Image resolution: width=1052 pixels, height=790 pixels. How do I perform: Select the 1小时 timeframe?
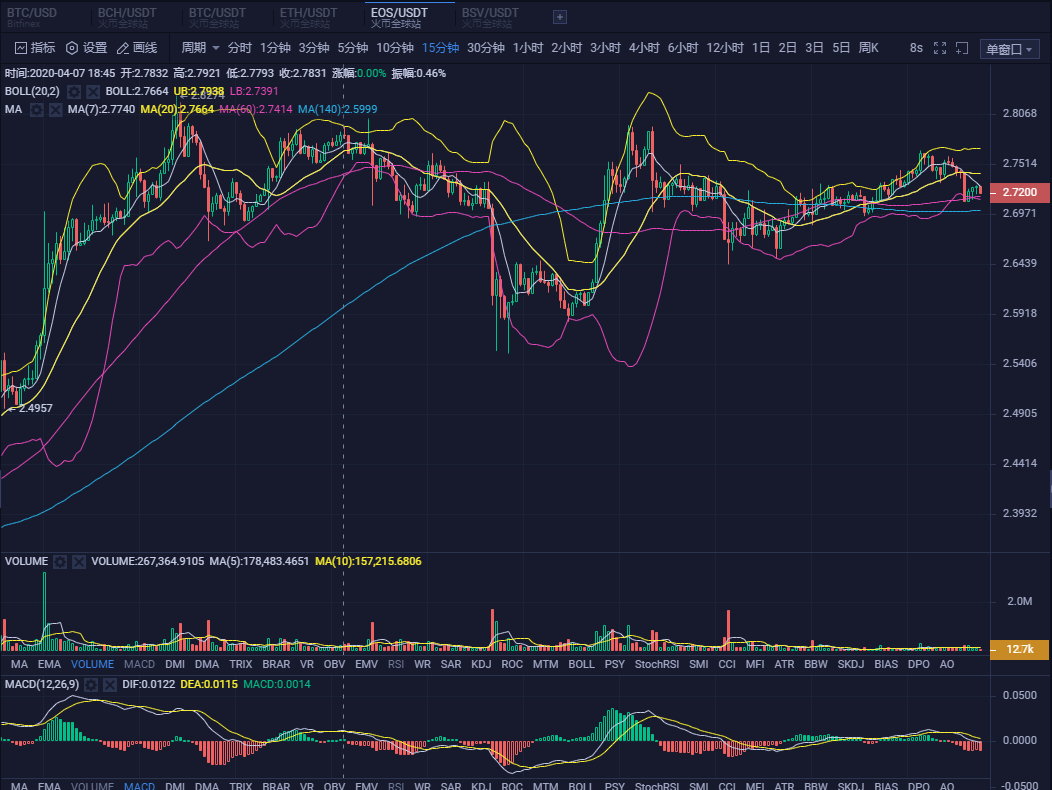coord(527,48)
